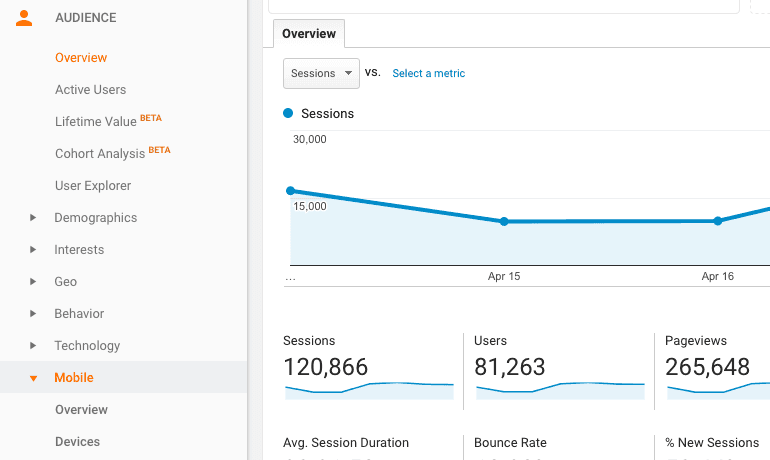
Task: Go to Active Users report
Action: pyautogui.click(x=90, y=90)
